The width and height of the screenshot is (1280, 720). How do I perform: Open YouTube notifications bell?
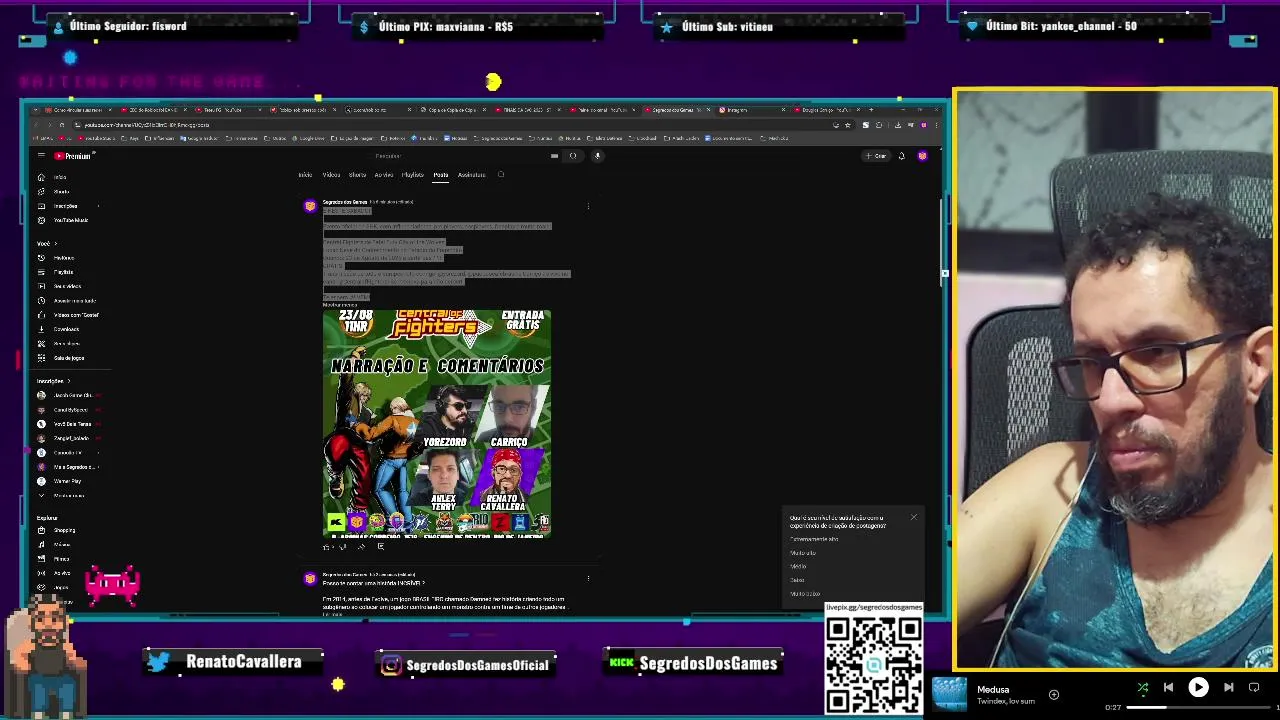pos(902,156)
